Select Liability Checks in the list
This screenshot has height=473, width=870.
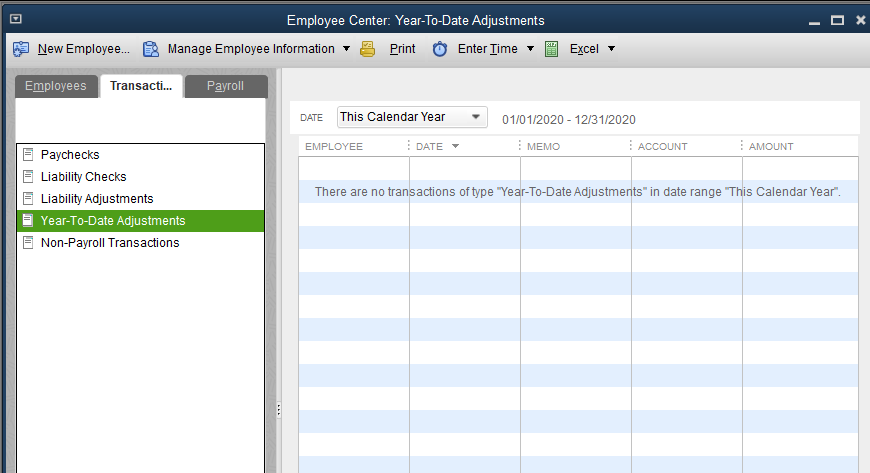pyautogui.click(x=141, y=177)
